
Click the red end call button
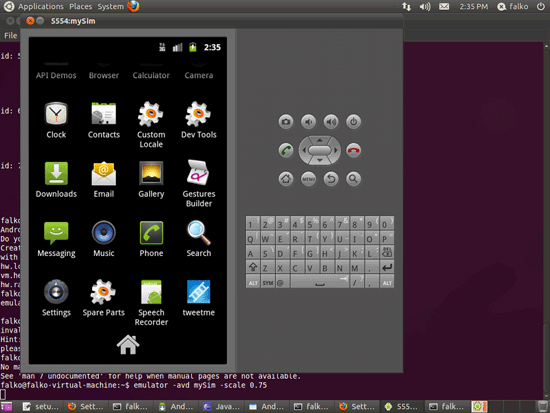tap(353, 150)
